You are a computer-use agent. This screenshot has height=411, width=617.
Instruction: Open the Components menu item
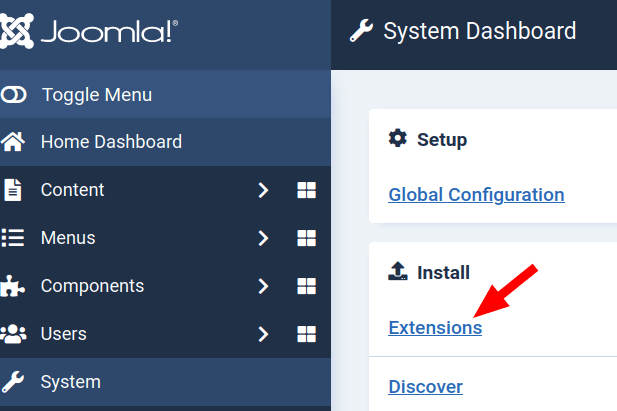tap(92, 286)
